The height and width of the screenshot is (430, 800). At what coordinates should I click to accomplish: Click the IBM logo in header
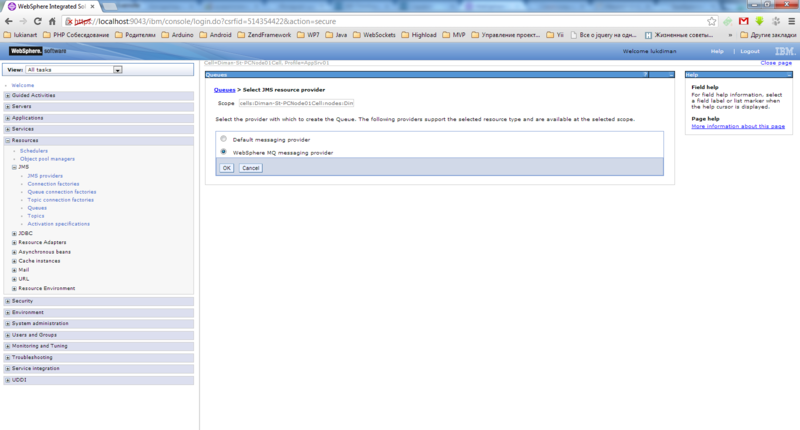pyautogui.click(x=785, y=51)
